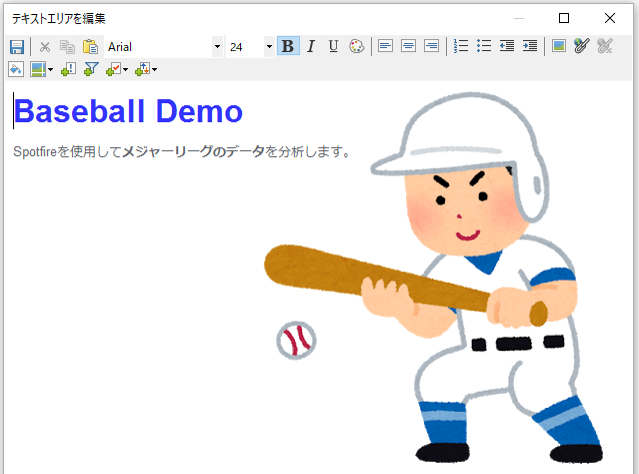Expand the property control dropdown arrow

click(126, 70)
